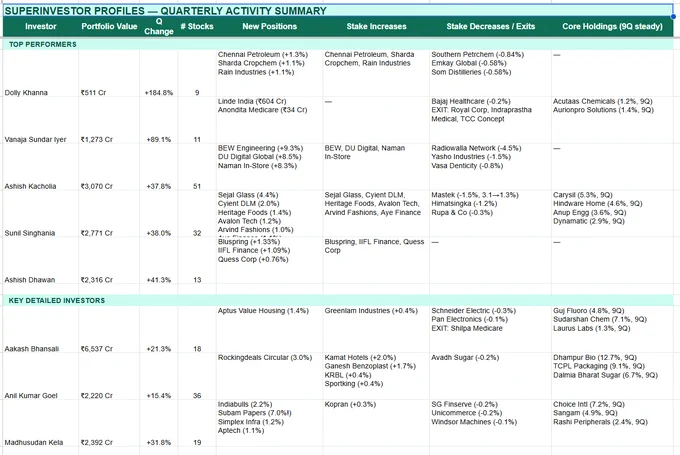Select the '+41.3%' quarterly change cell
Screen dimensions: 680x455
pyautogui.click(x=159, y=261)
